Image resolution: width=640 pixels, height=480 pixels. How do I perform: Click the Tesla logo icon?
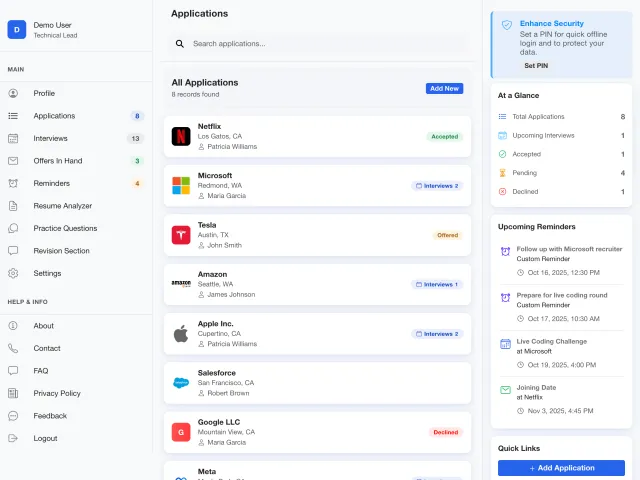coord(181,235)
